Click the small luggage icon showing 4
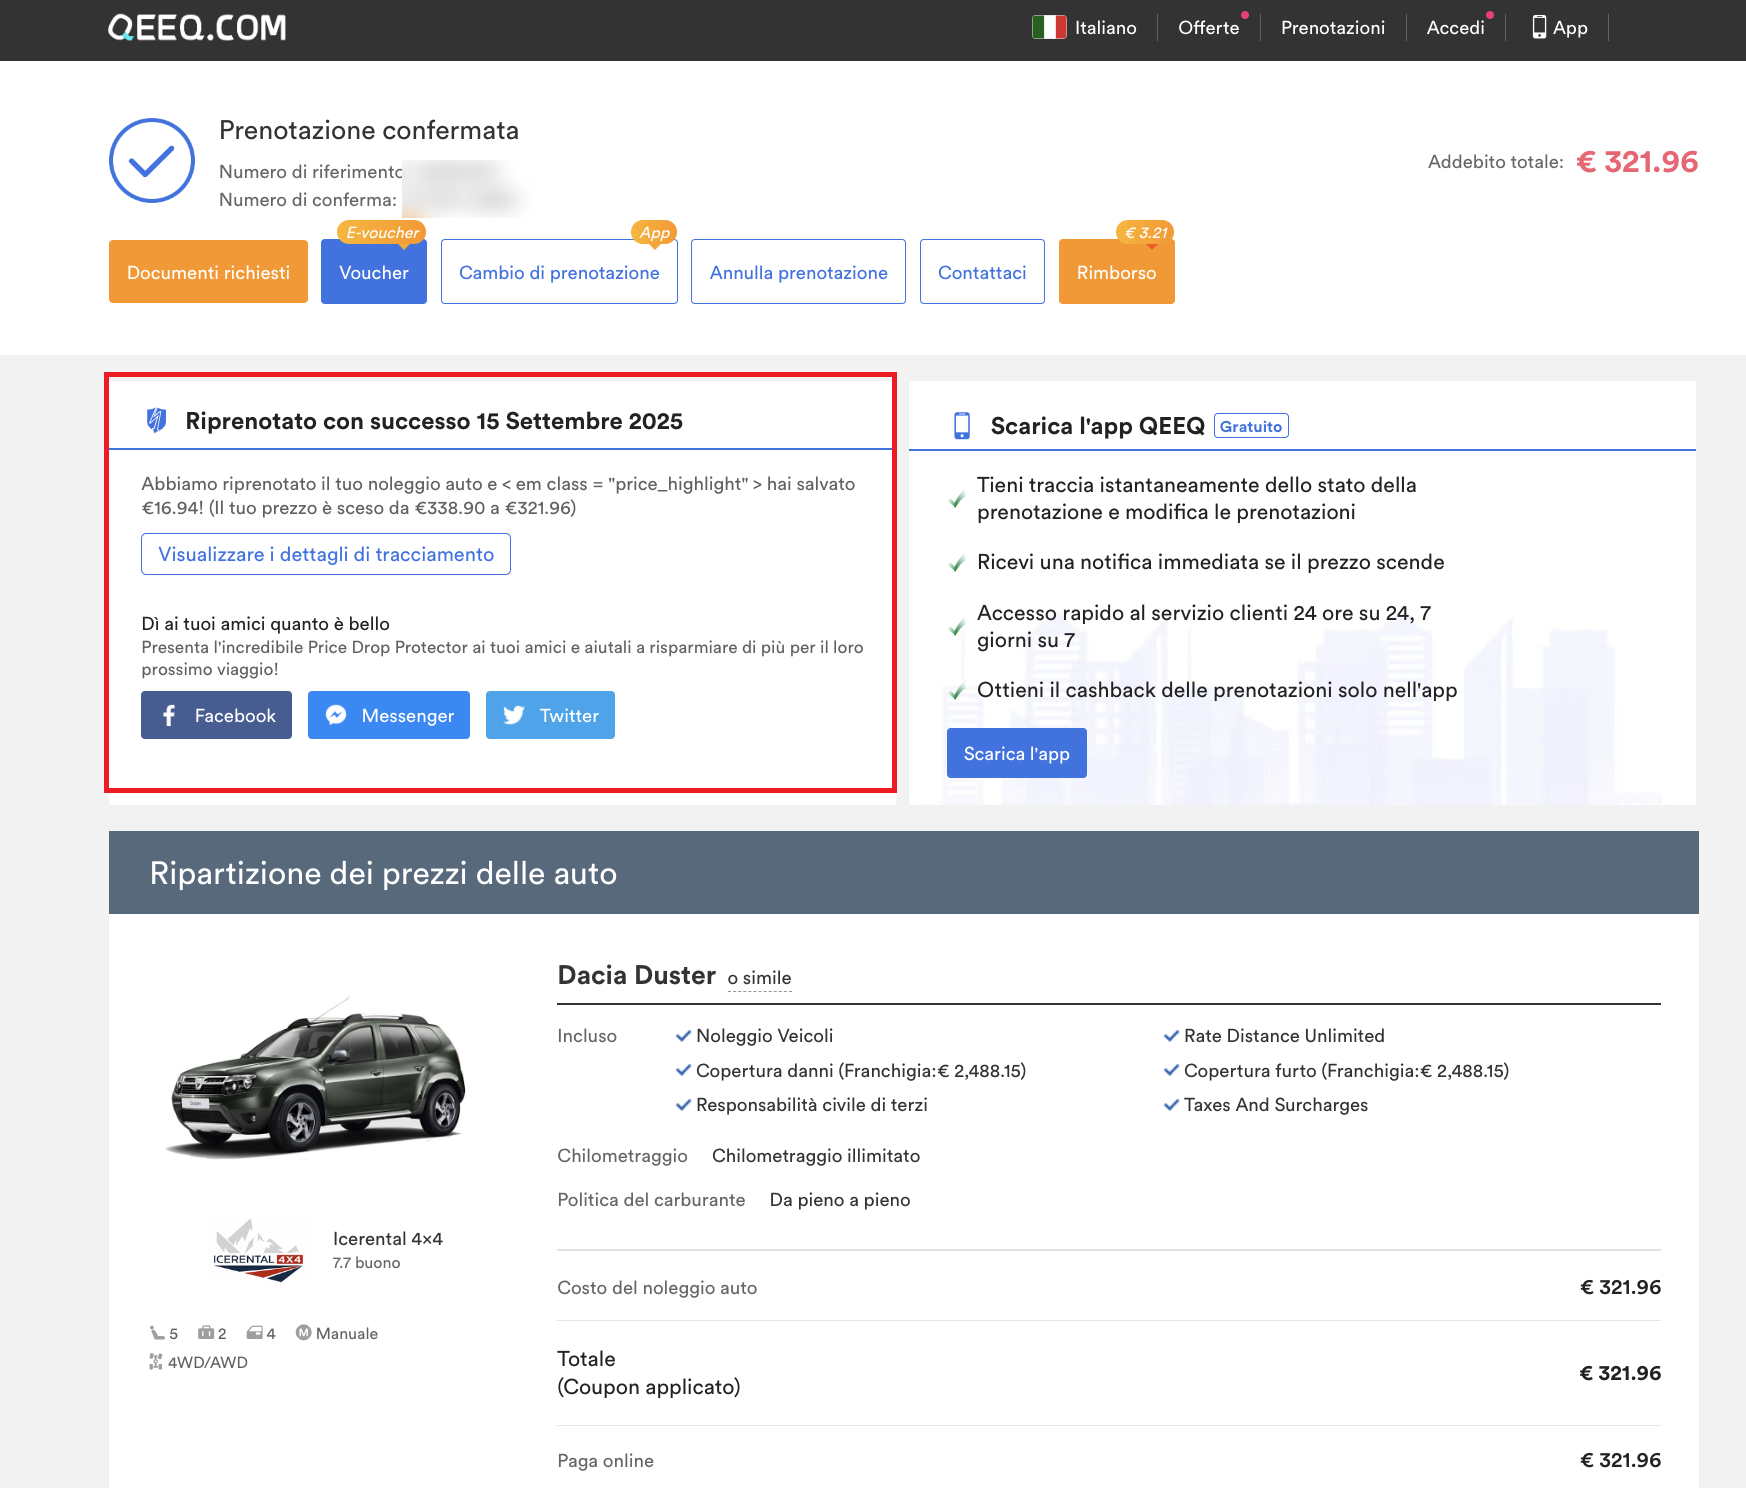 pos(255,1333)
